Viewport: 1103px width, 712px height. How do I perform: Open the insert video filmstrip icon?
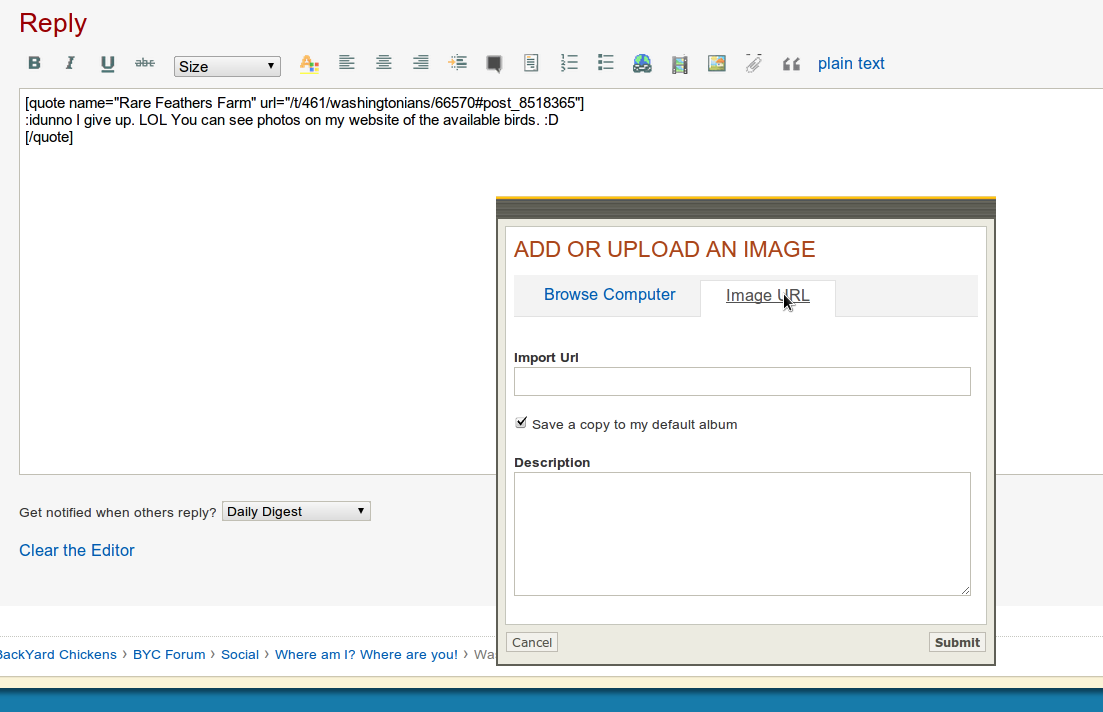(x=680, y=64)
